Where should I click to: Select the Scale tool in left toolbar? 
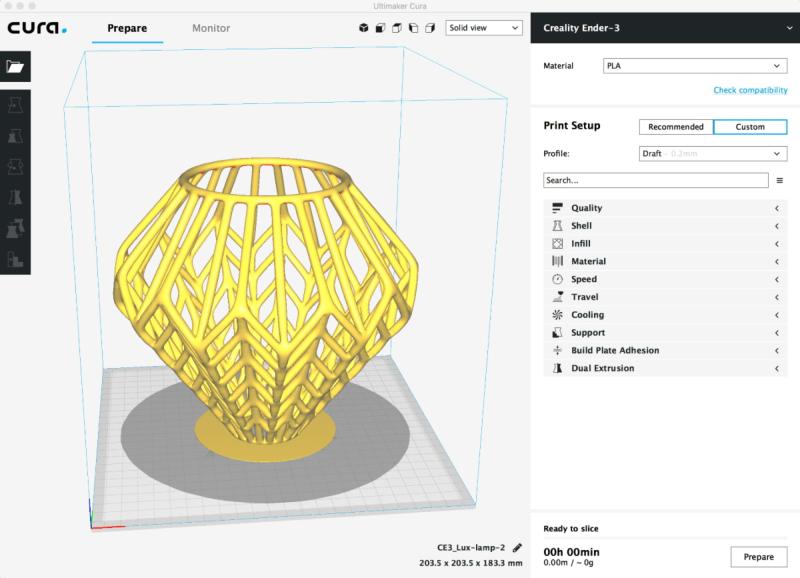[15, 136]
